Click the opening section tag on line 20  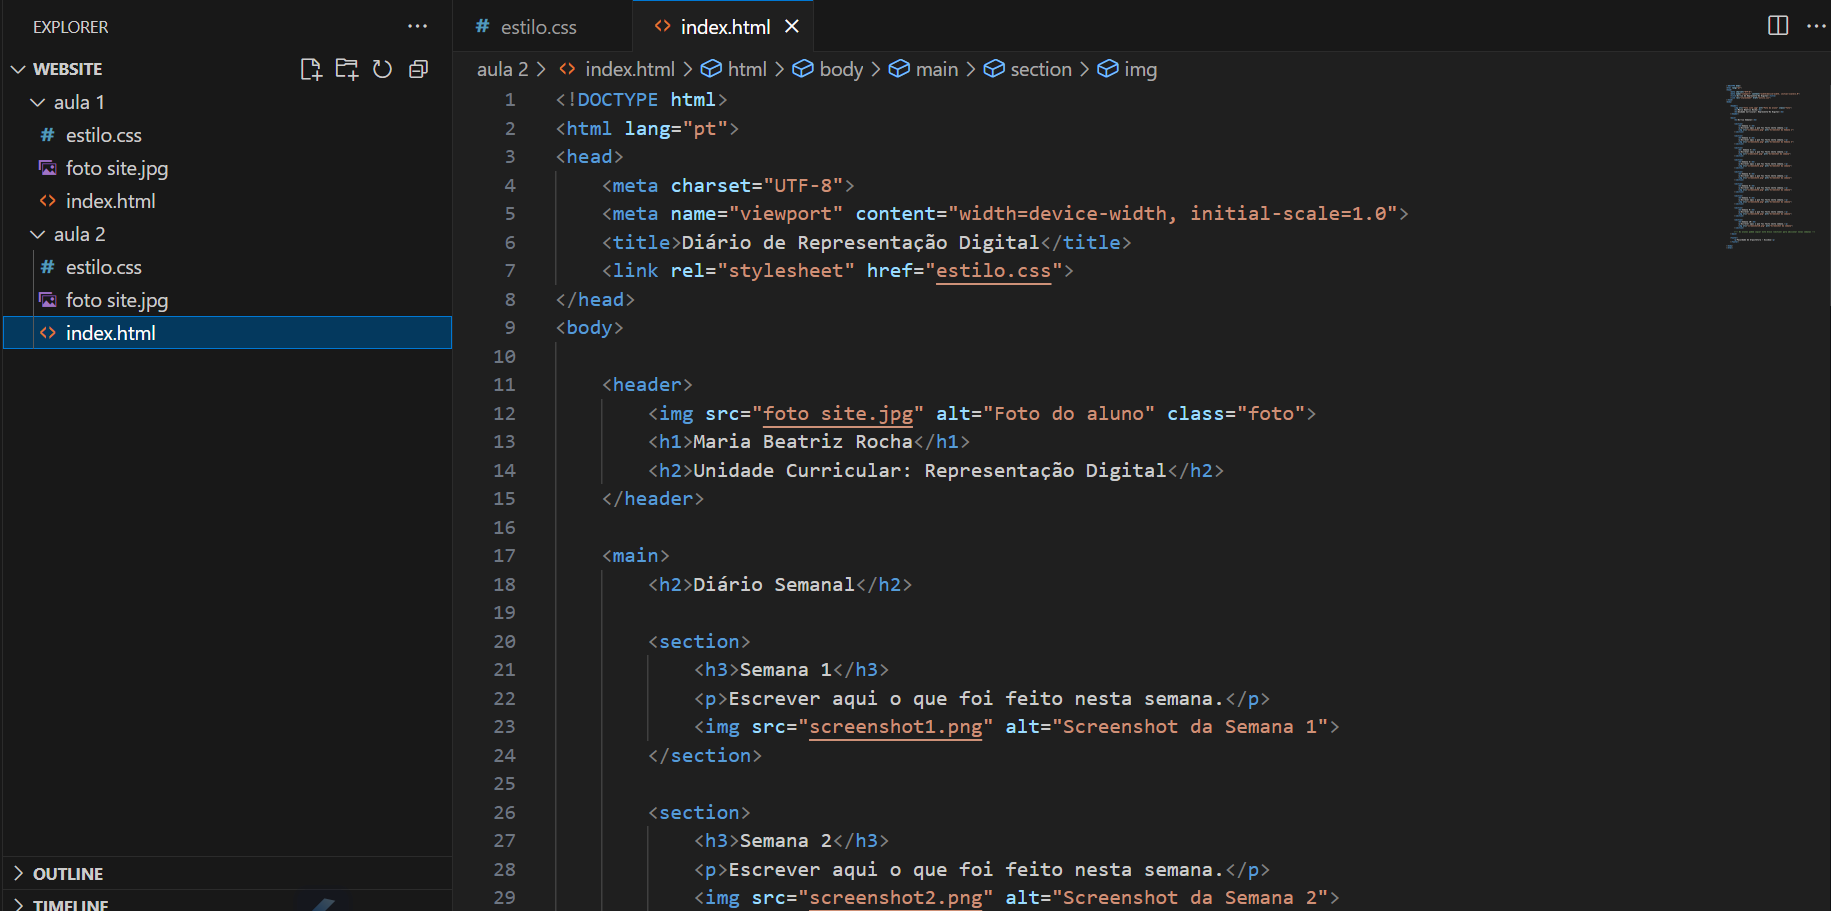pyautogui.click(x=699, y=642)
